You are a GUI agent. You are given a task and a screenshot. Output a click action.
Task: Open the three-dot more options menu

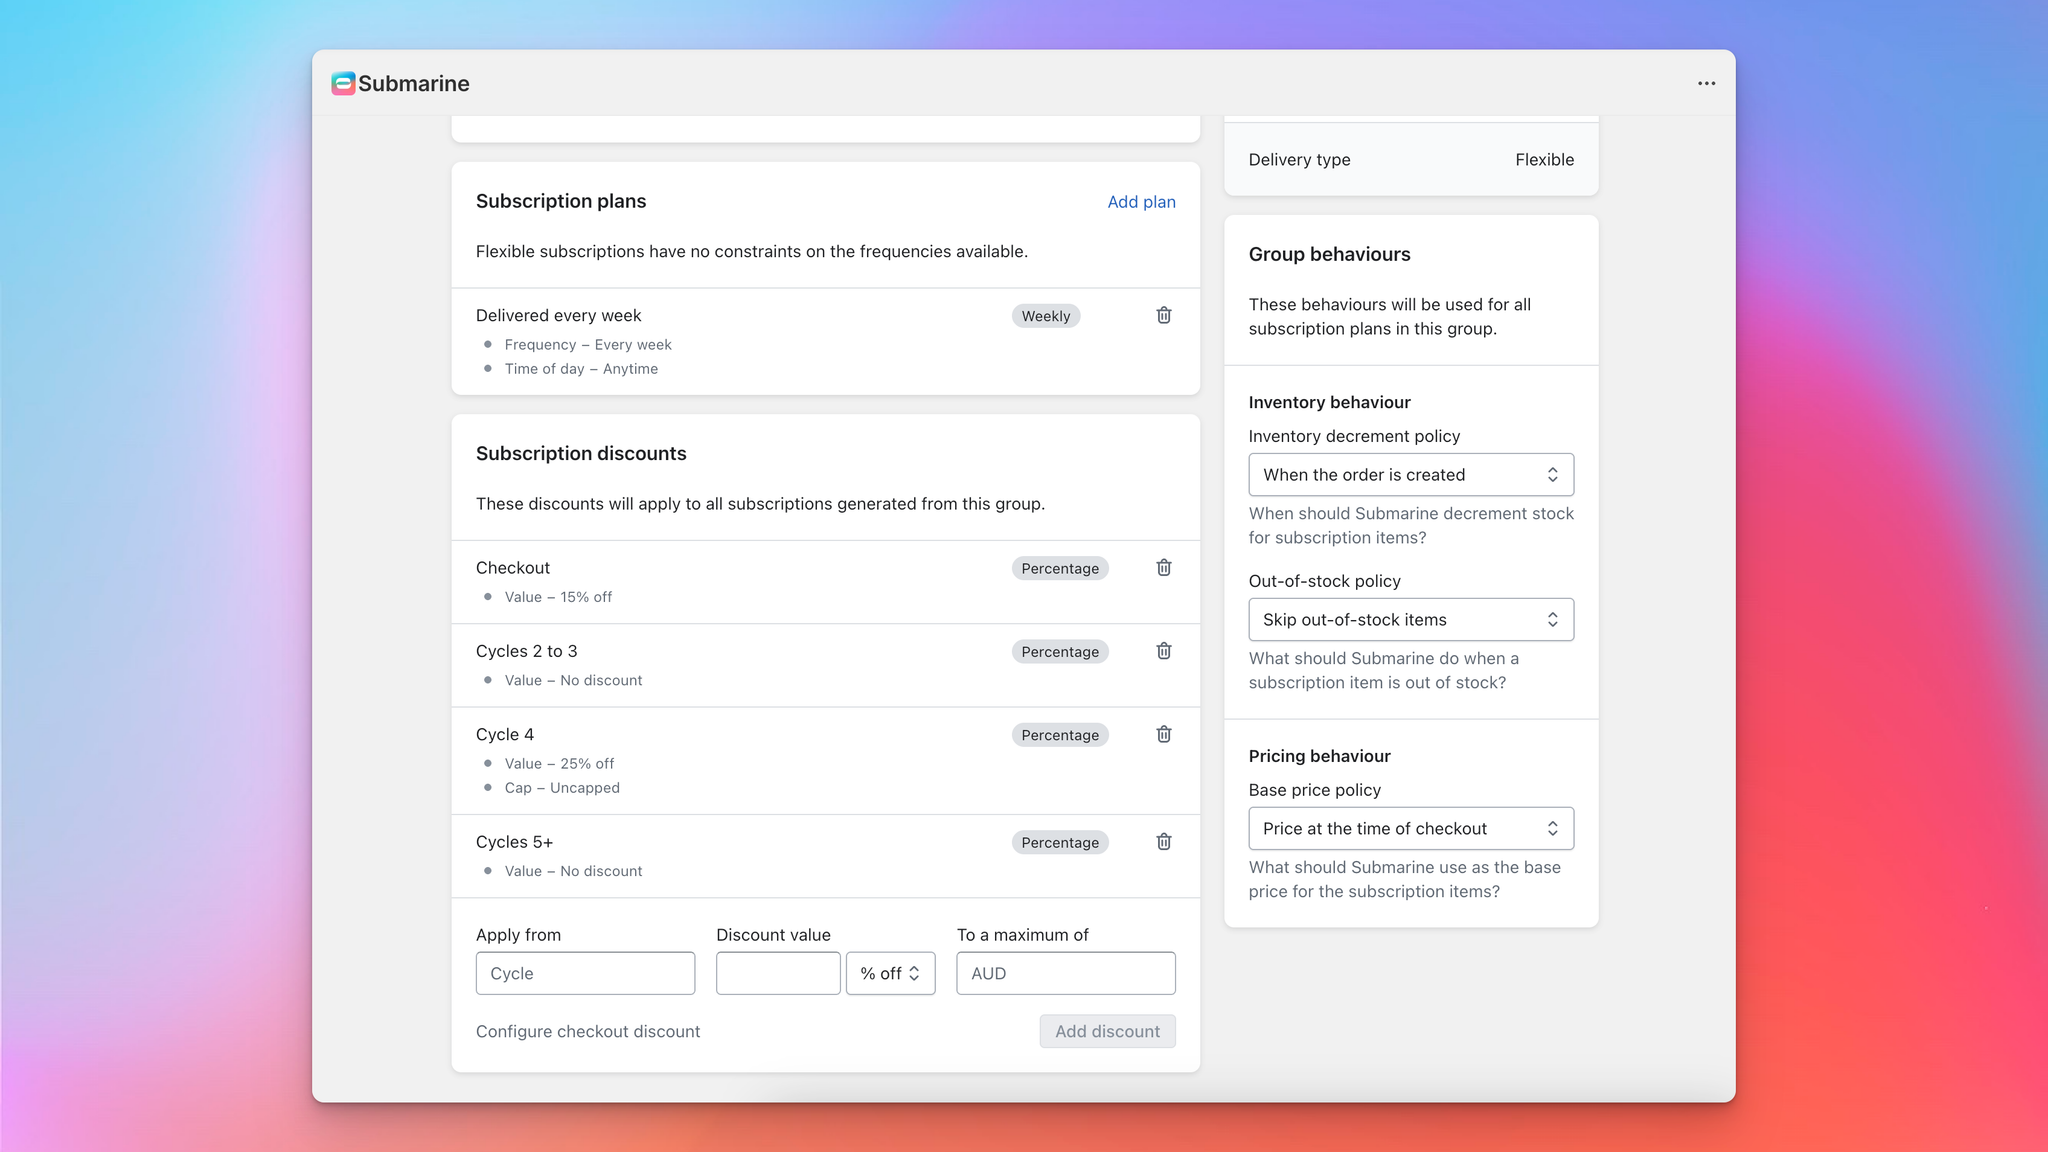[1706, 84]
